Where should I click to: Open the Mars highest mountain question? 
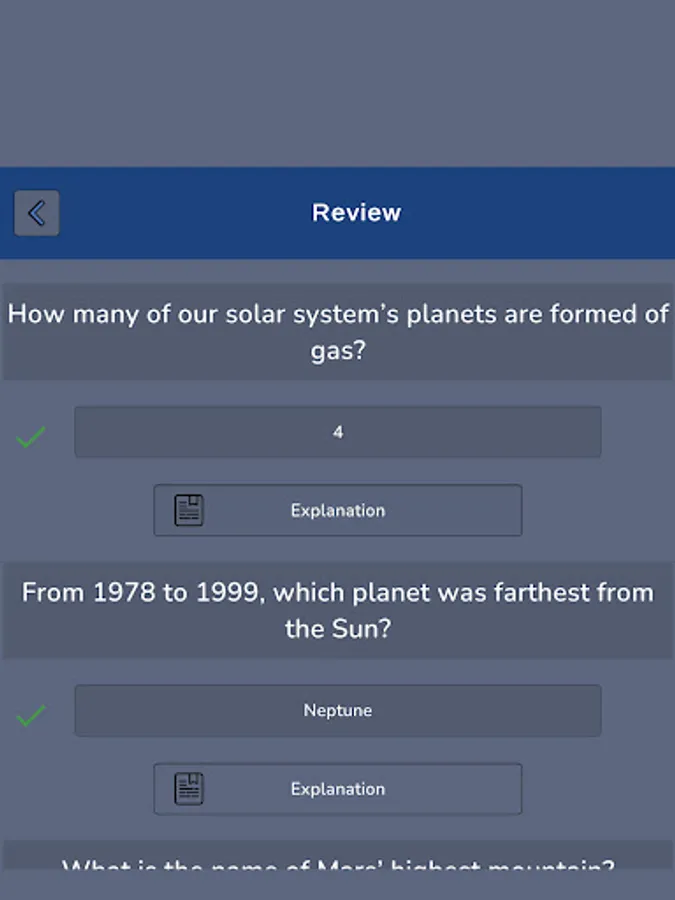coord(337,868)
